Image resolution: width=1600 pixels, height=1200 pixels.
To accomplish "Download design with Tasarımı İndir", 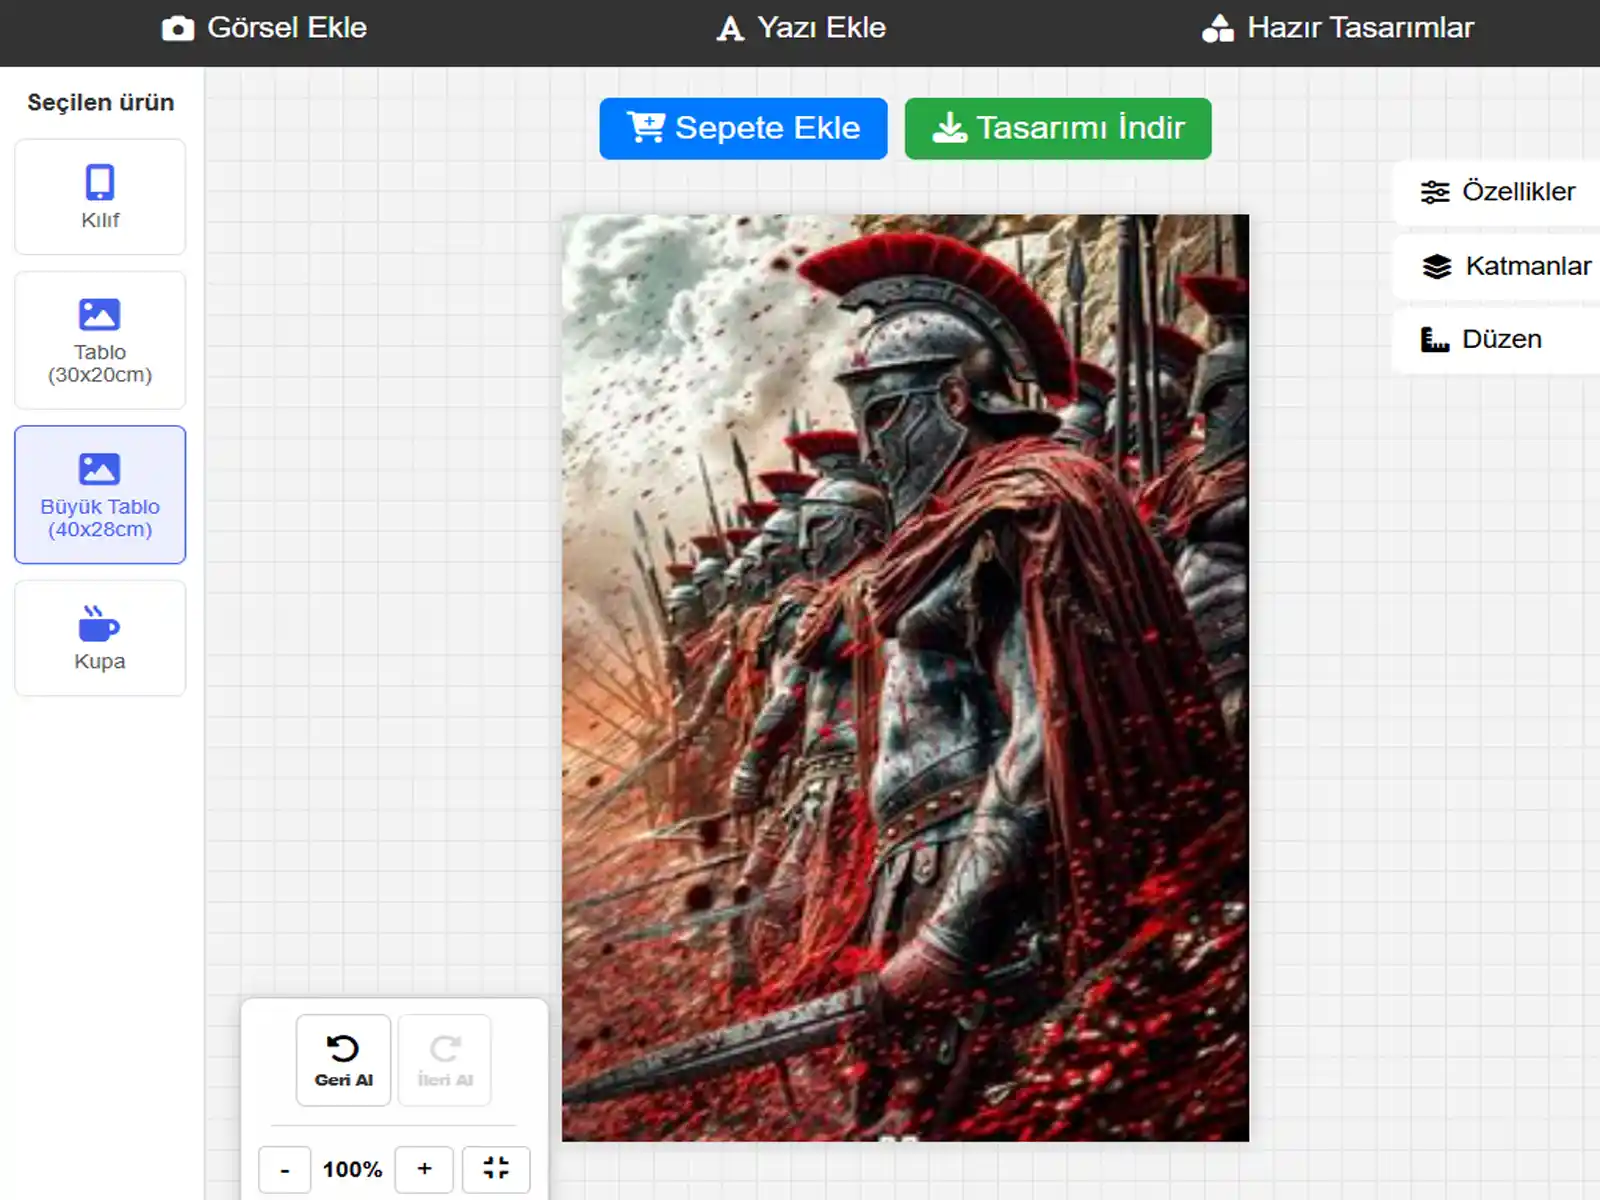I will coord(1058,128).
